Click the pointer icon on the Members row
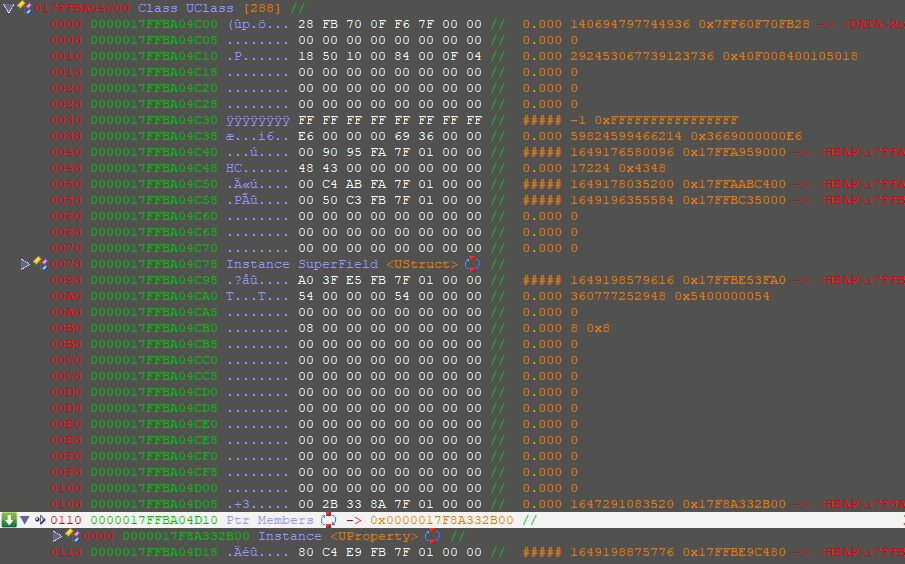Screen dimensions: 905x564 (x=40, y=520)
